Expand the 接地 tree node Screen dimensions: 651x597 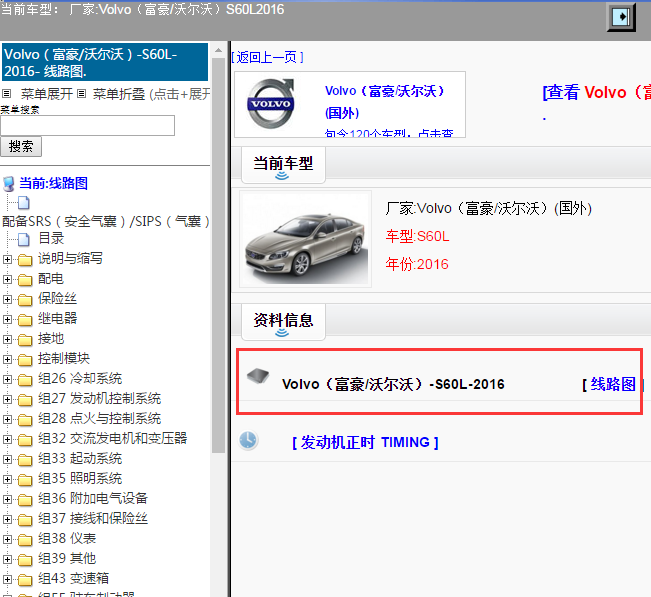7,339
